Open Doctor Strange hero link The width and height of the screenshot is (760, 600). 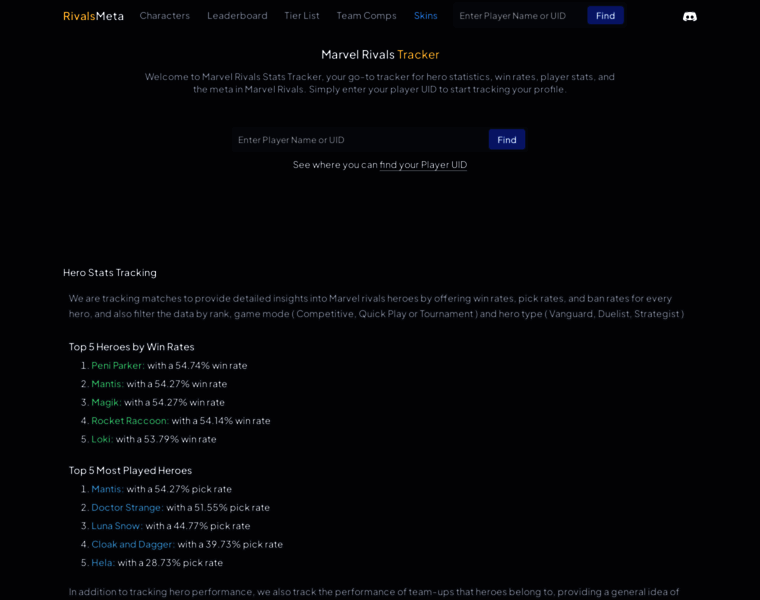(127, 507)
